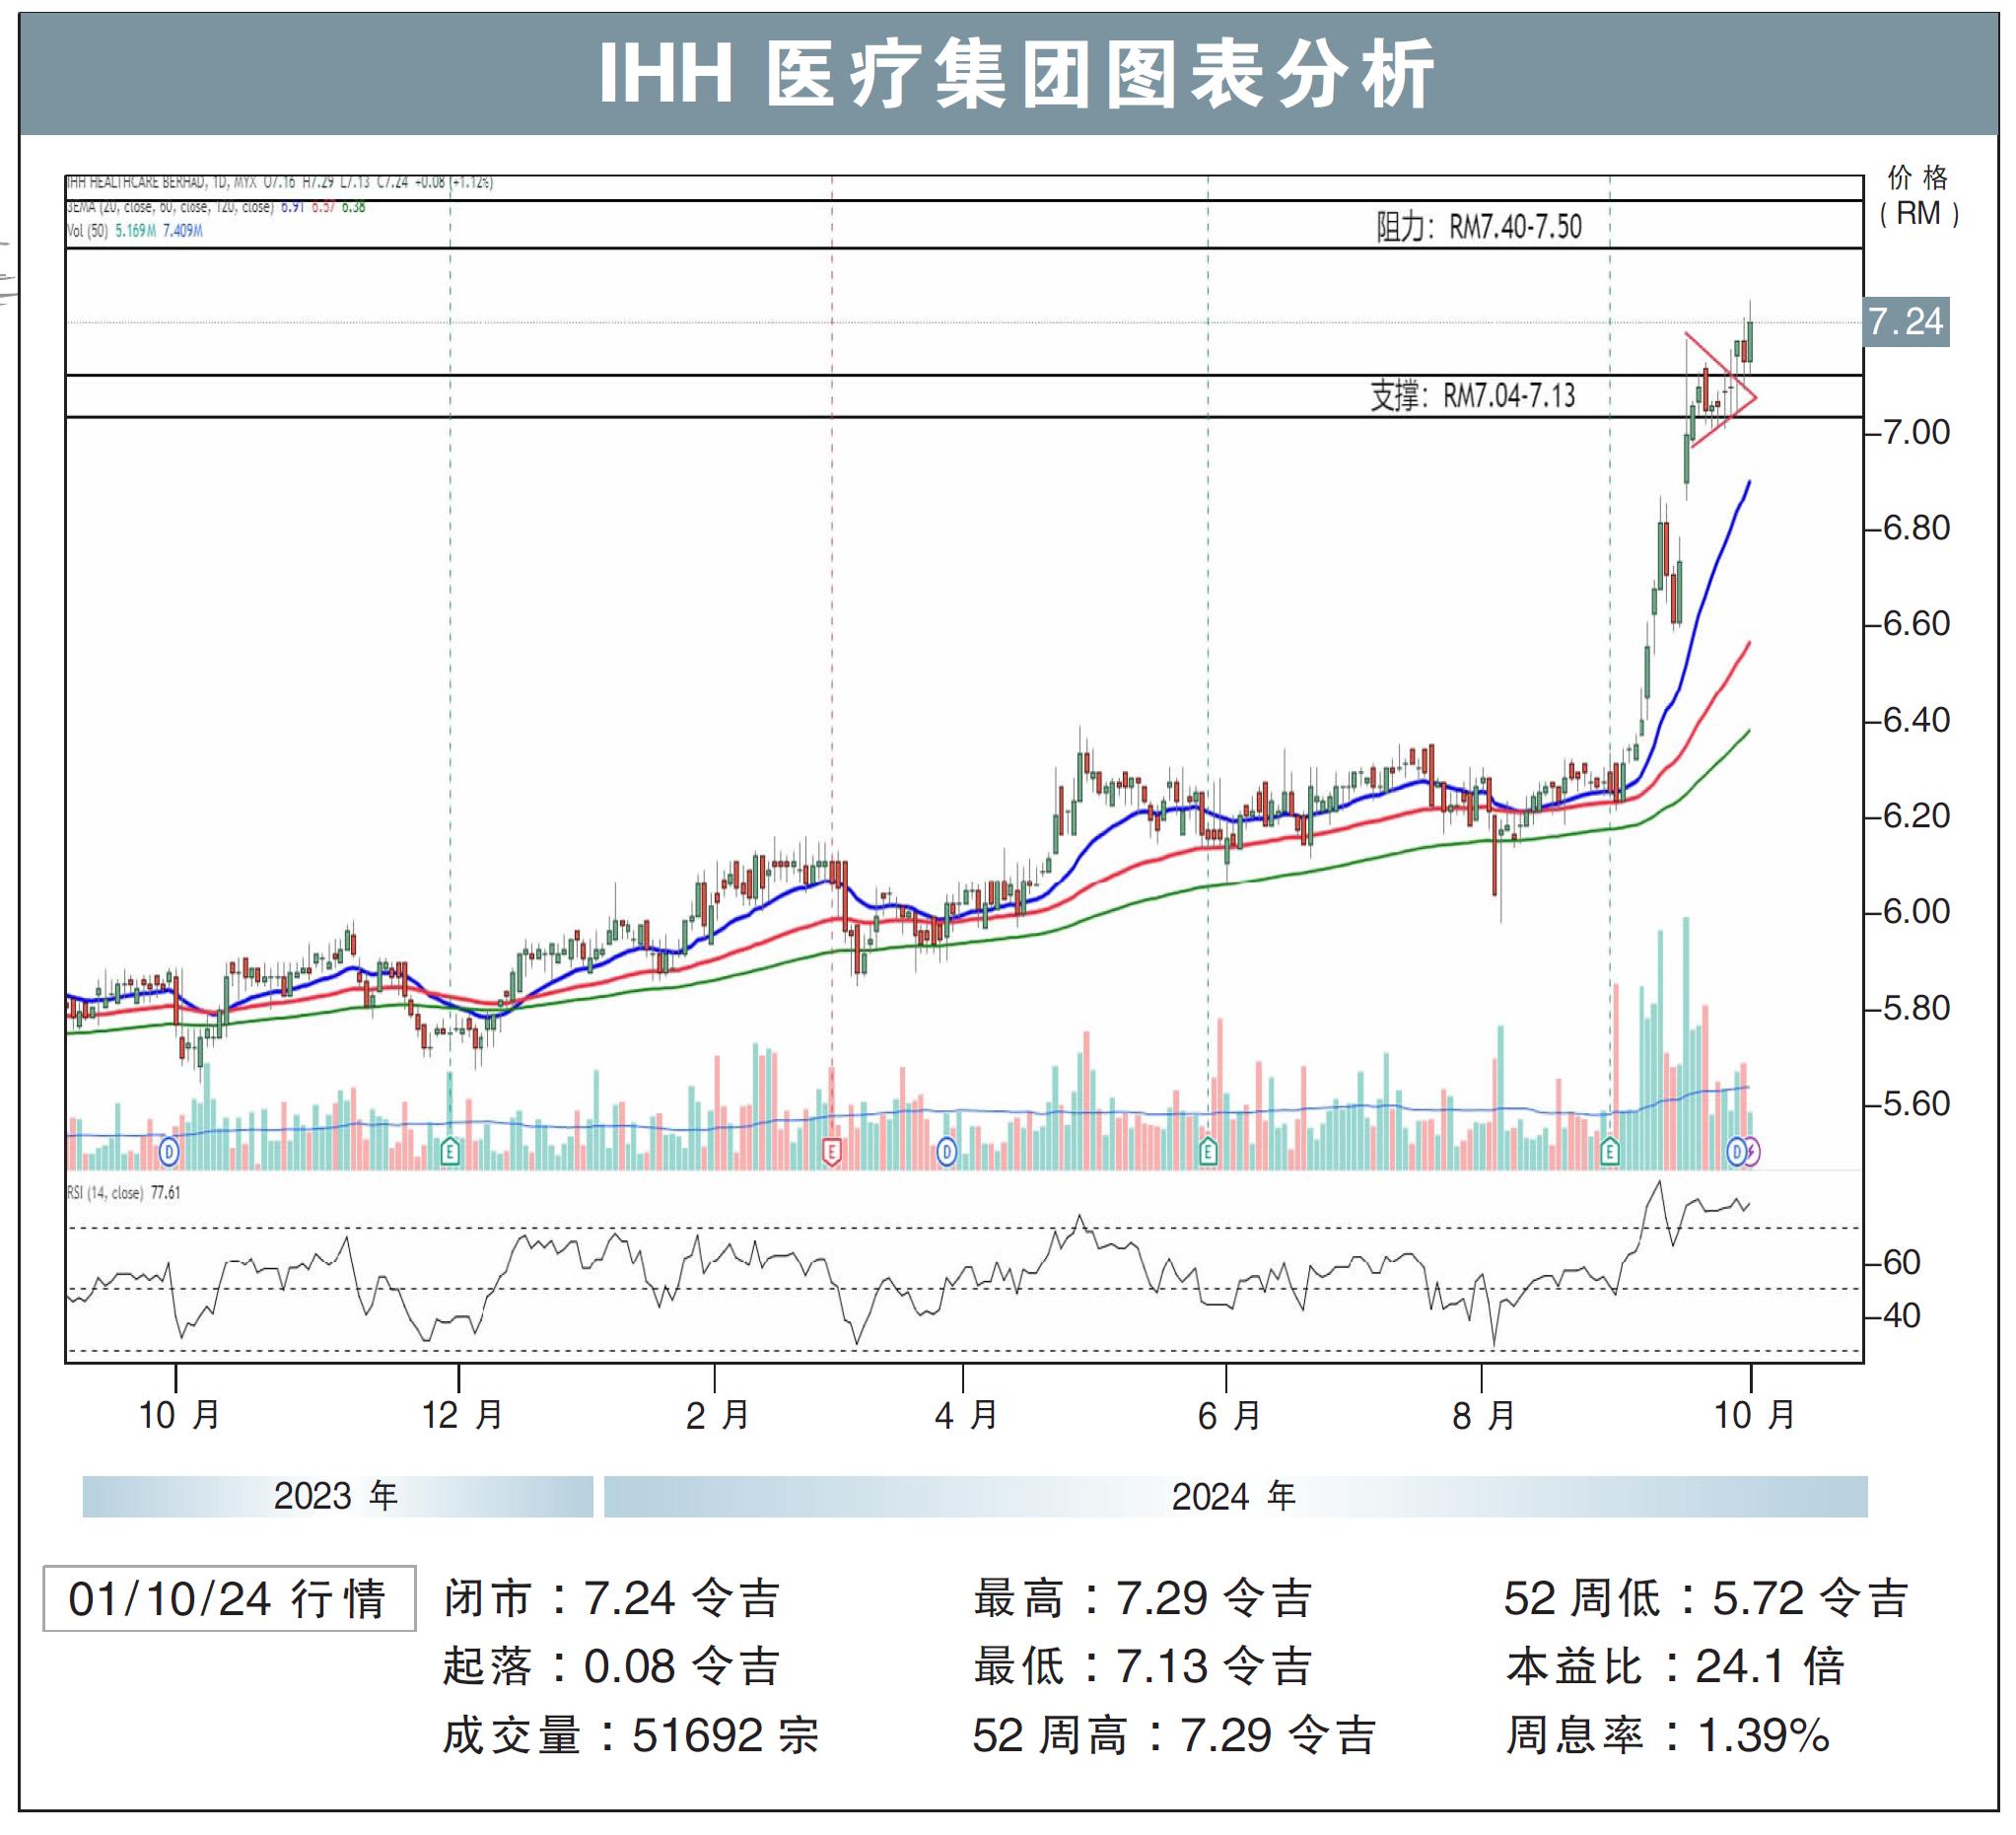Viewport: 2016px width, 1835px height.
Task: Click the 5.60 price axis label
Action: (1916, 1104)
